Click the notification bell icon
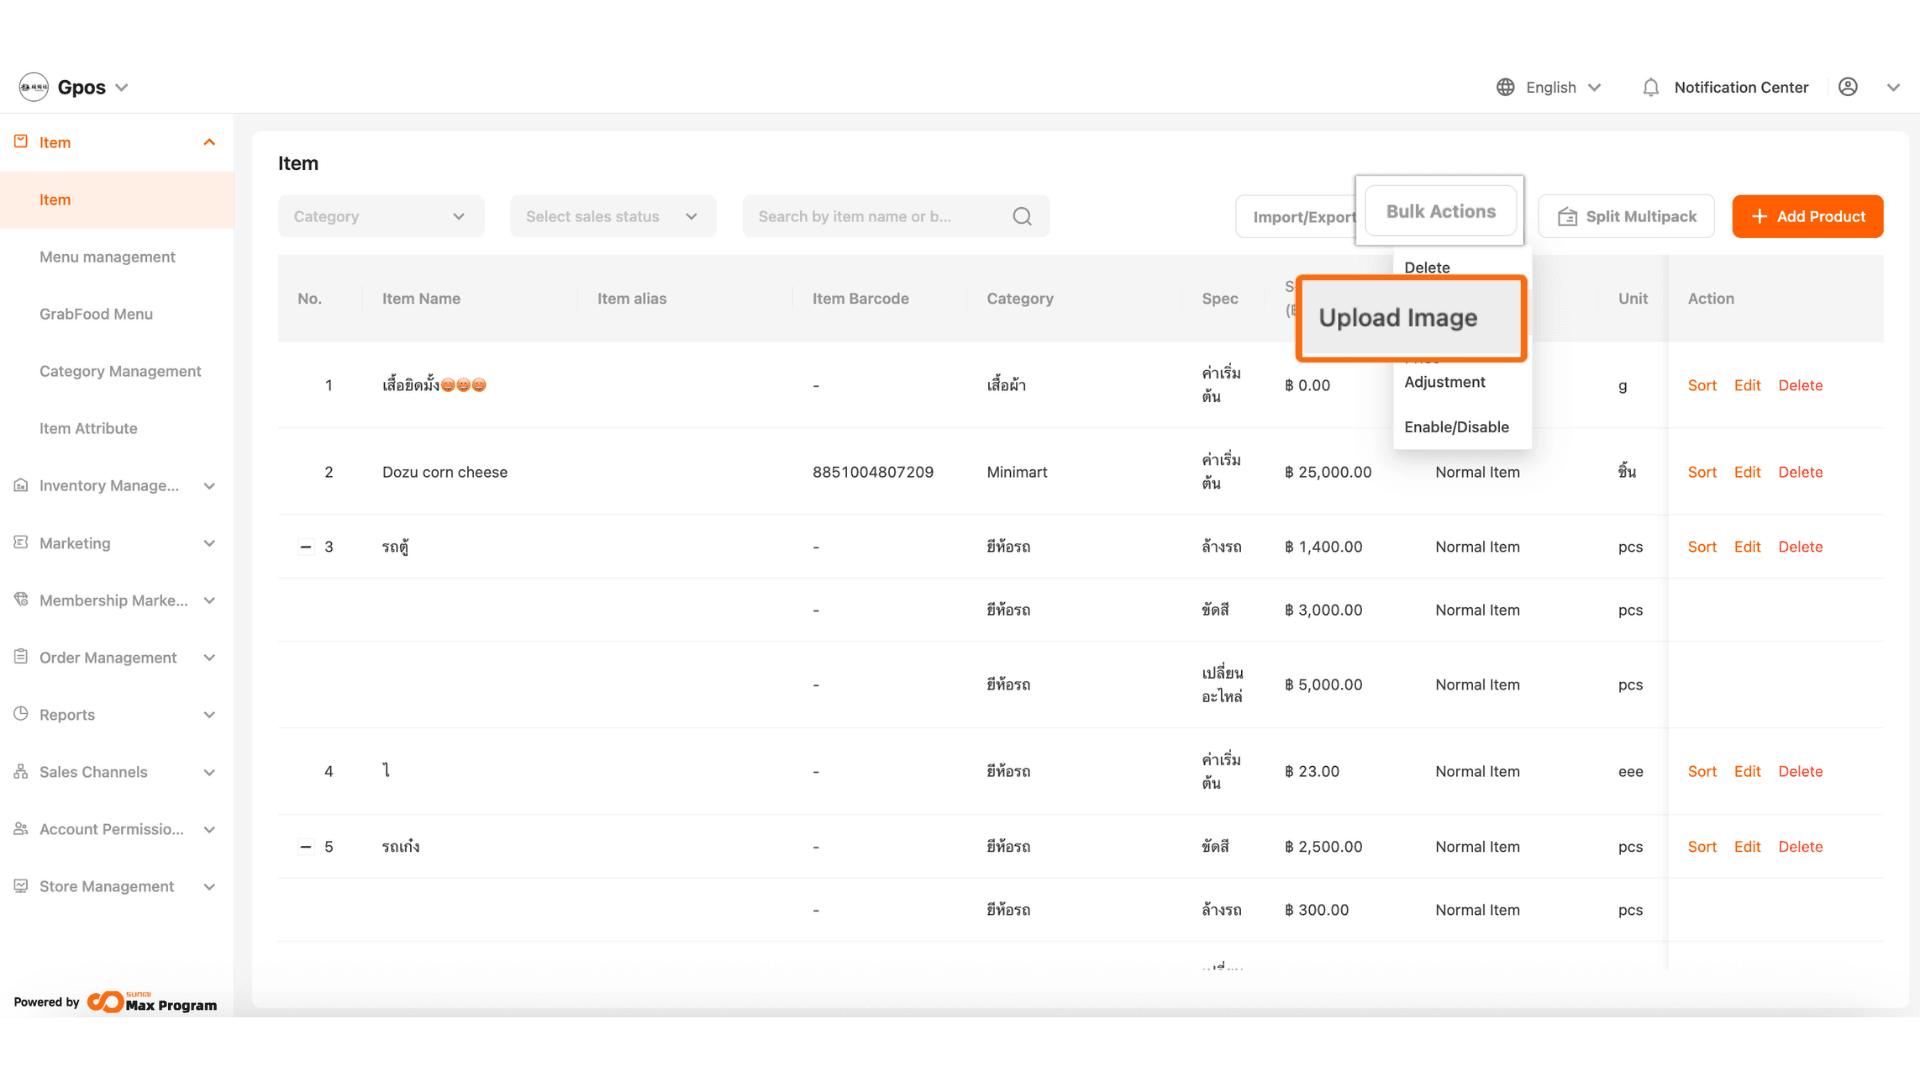 [1651, 88]
